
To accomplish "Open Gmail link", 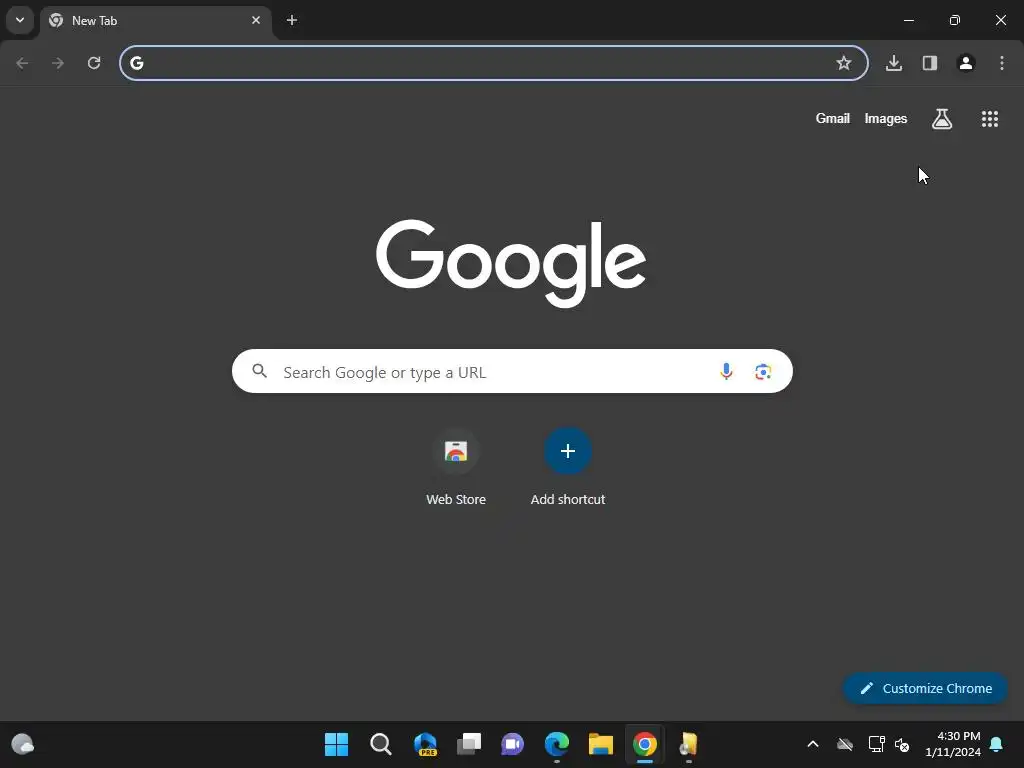I will (833, 118).
